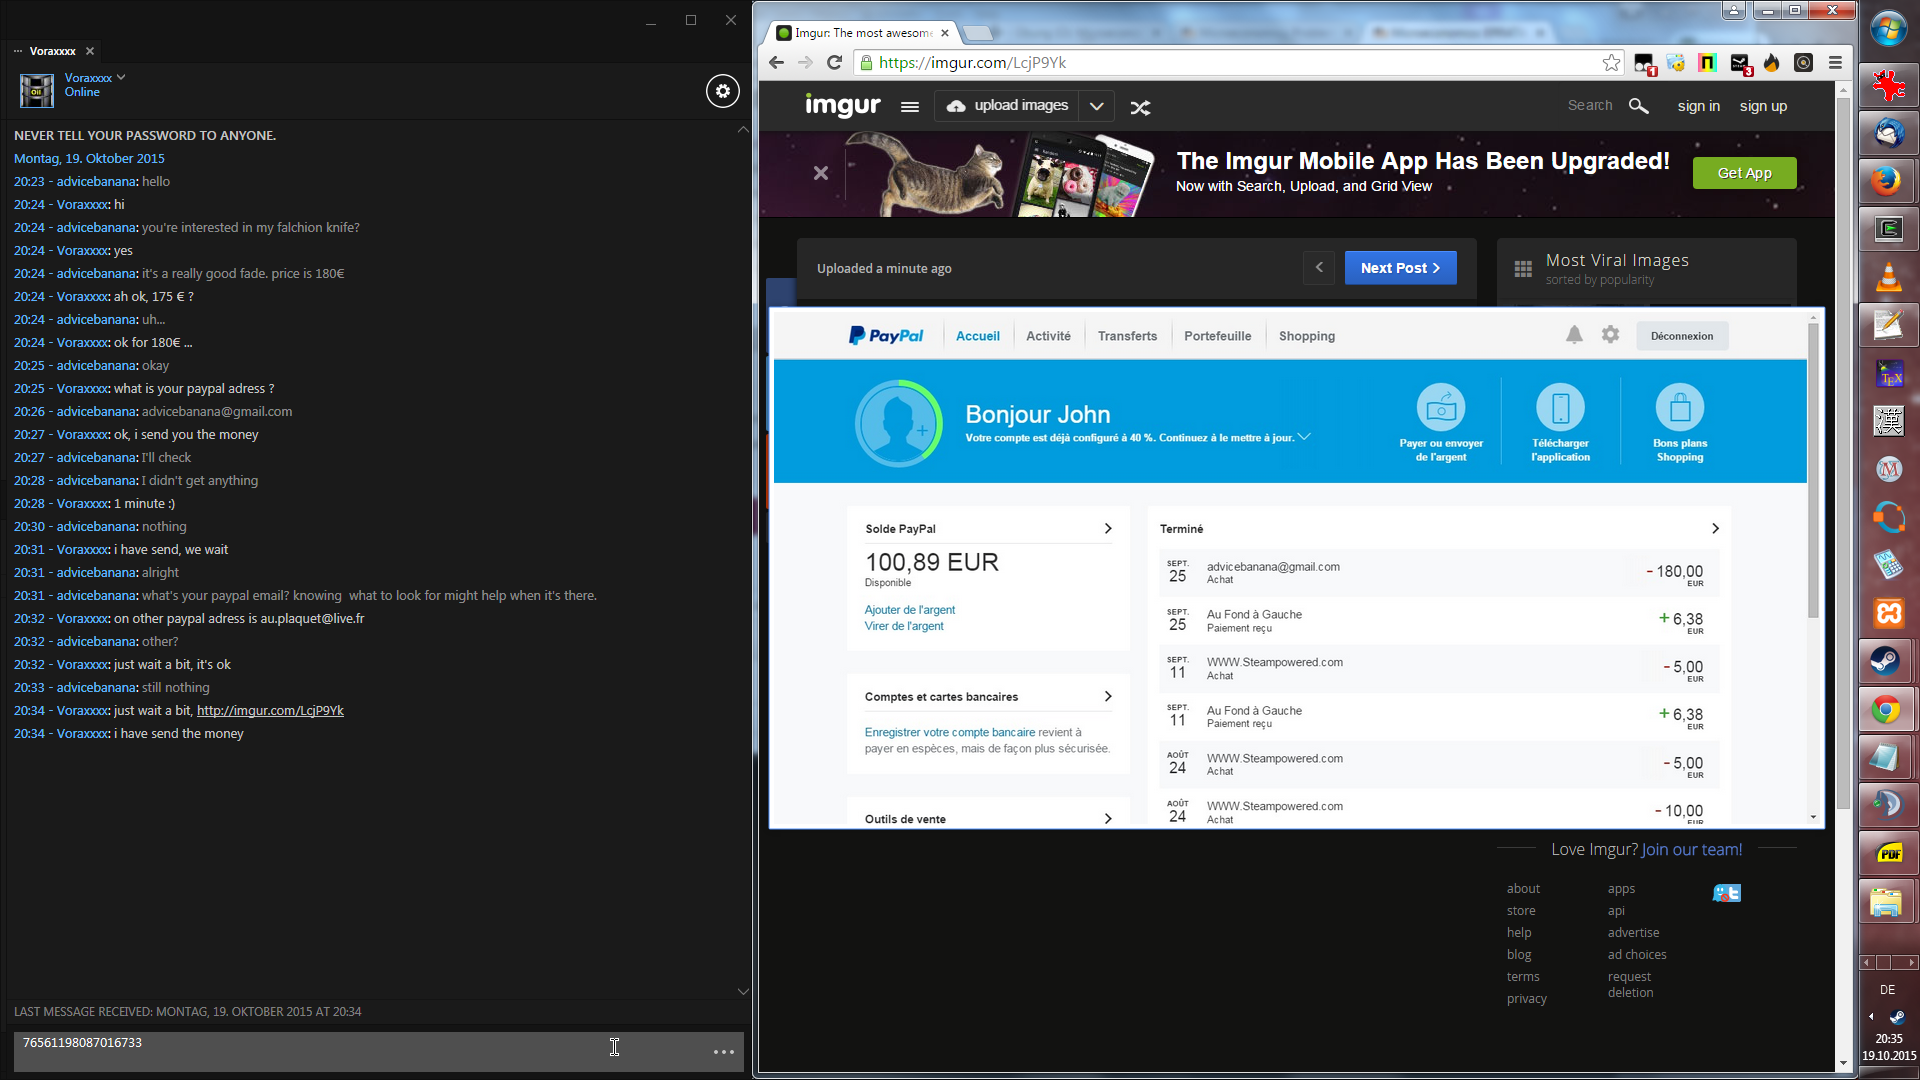Dismiss the Imgur mobile app banner
The height and width of the screenshot is (1080, 1920).
click(x=821, y=173)
